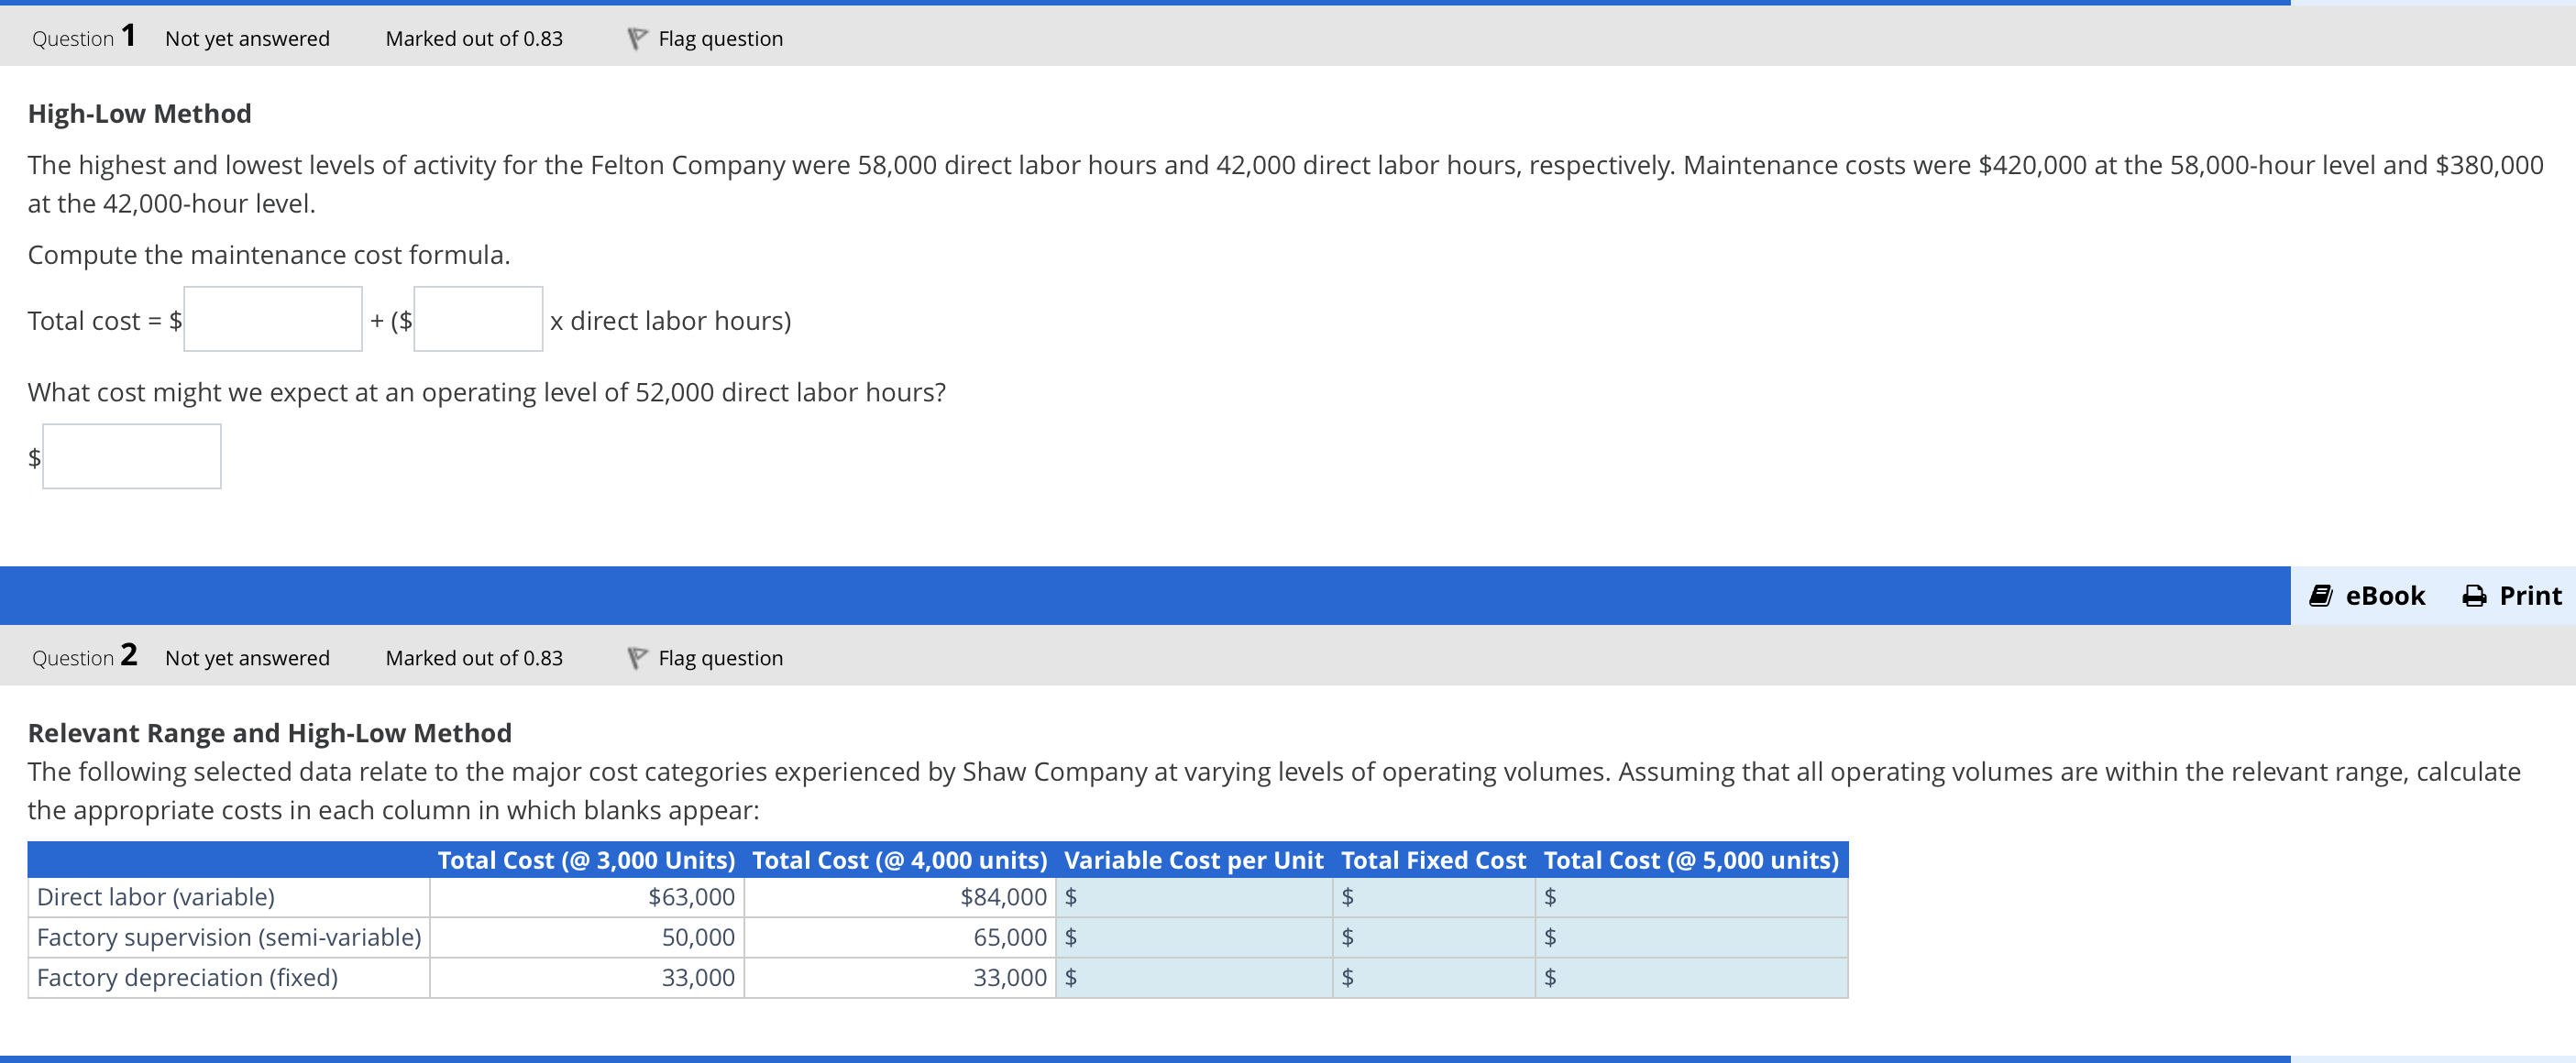Click the 52,000 hours expected cost answer box

coord(131,456)
